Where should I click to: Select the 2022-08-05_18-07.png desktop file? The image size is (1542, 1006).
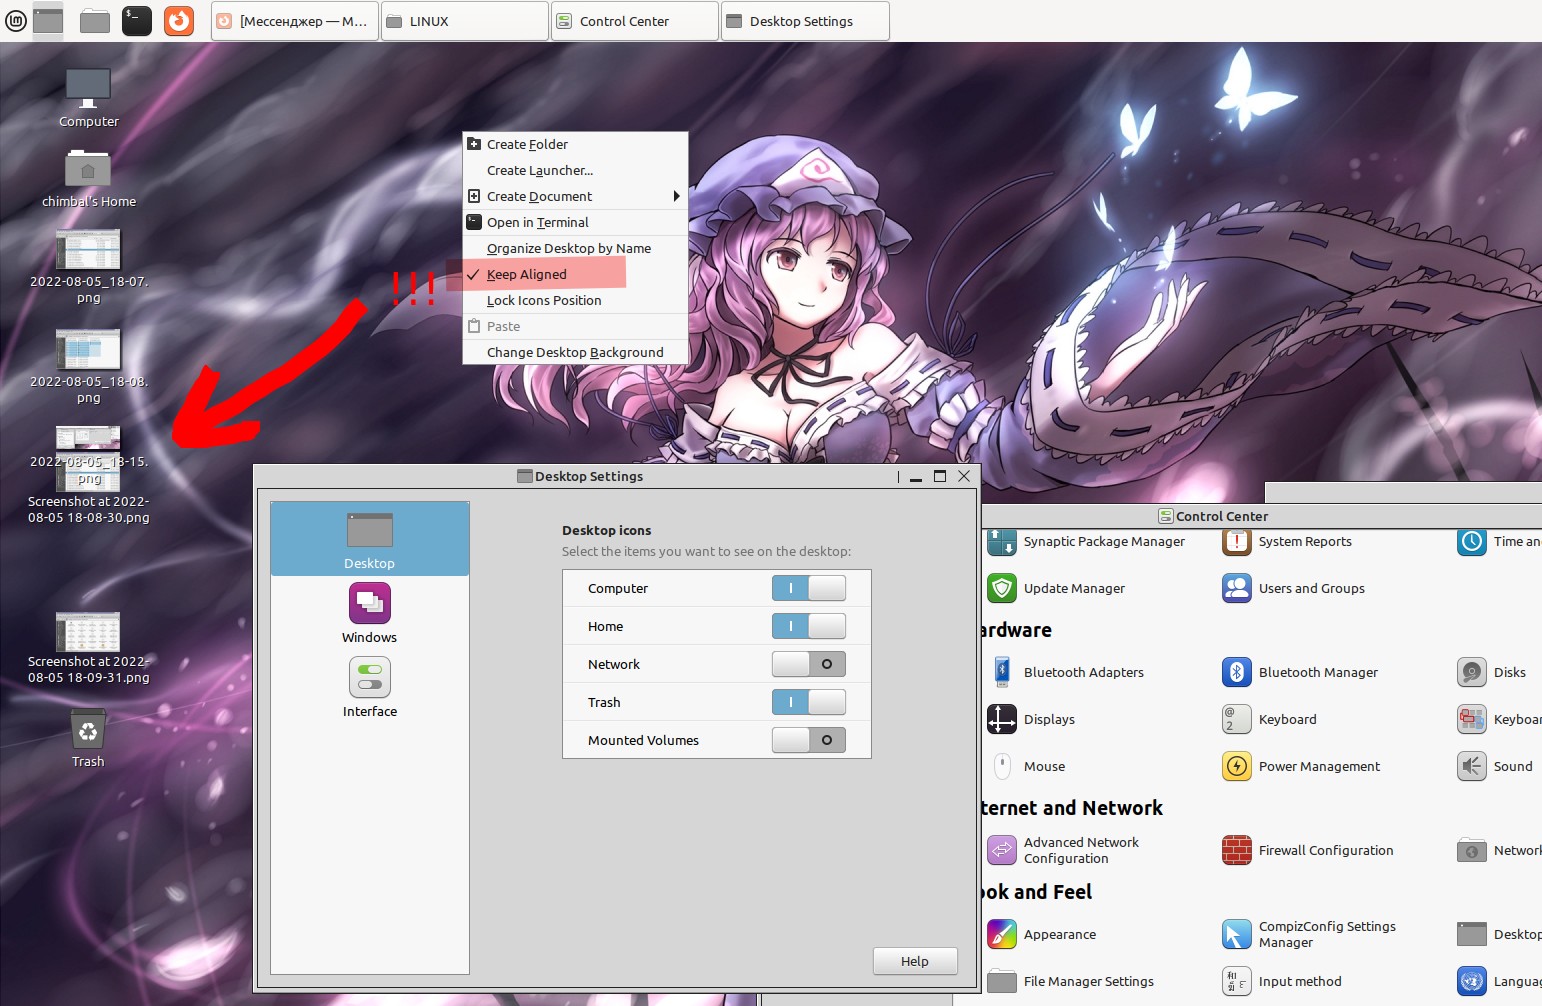[x=88, y=266]
